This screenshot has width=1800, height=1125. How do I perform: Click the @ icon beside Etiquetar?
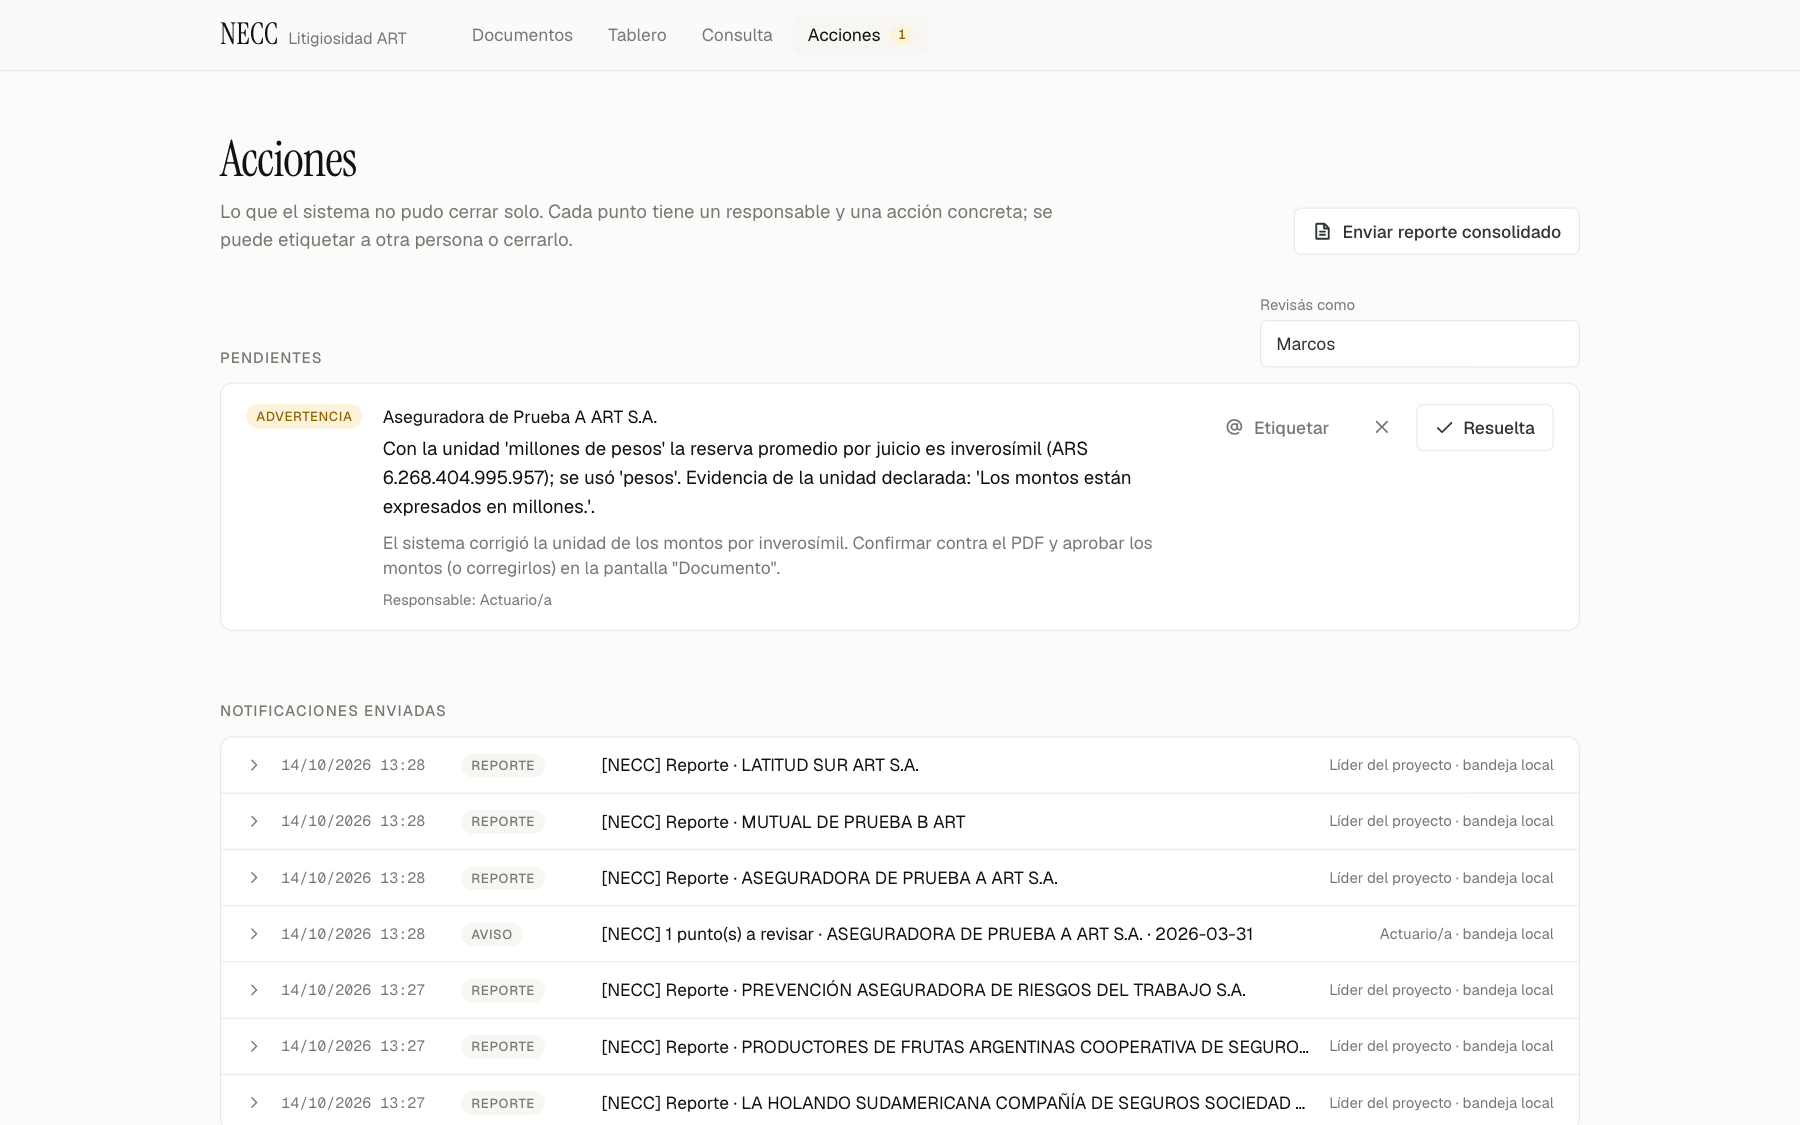pyautogui.click(x=1234, y=427)
